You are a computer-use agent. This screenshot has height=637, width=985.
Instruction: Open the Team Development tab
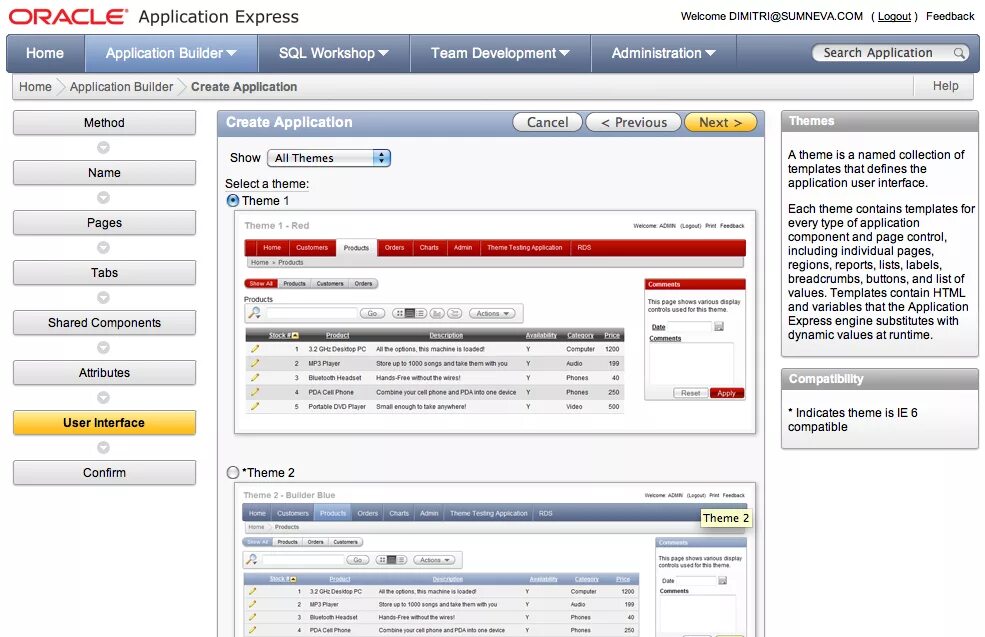500,53
